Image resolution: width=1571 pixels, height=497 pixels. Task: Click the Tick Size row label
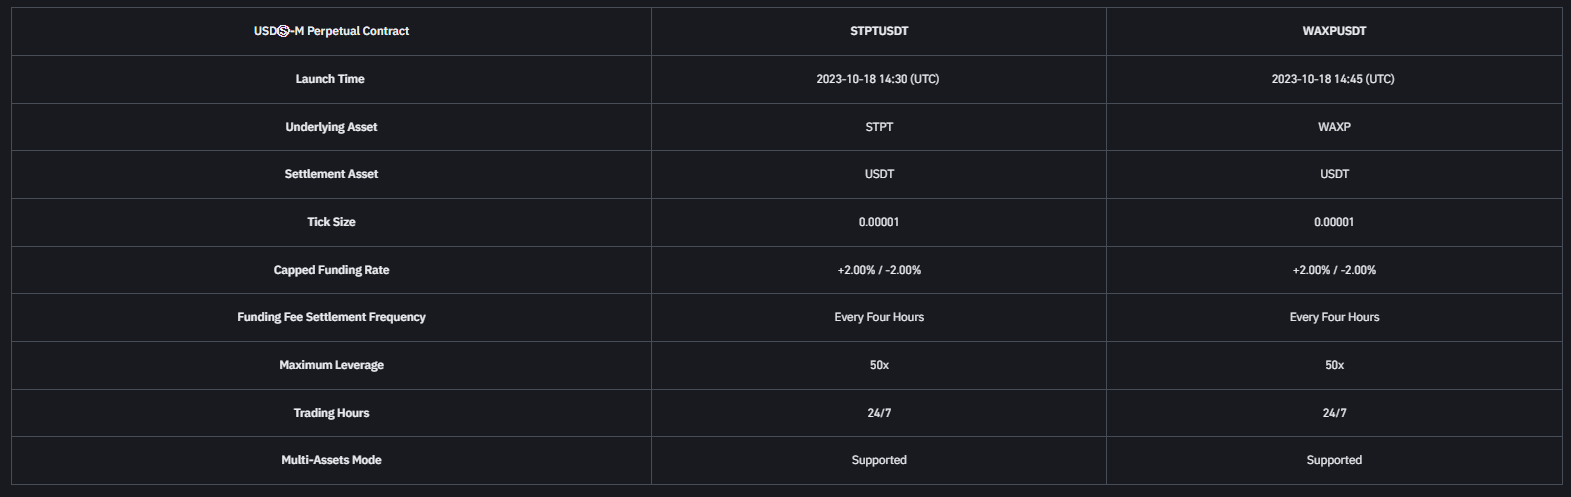point(331,222)
